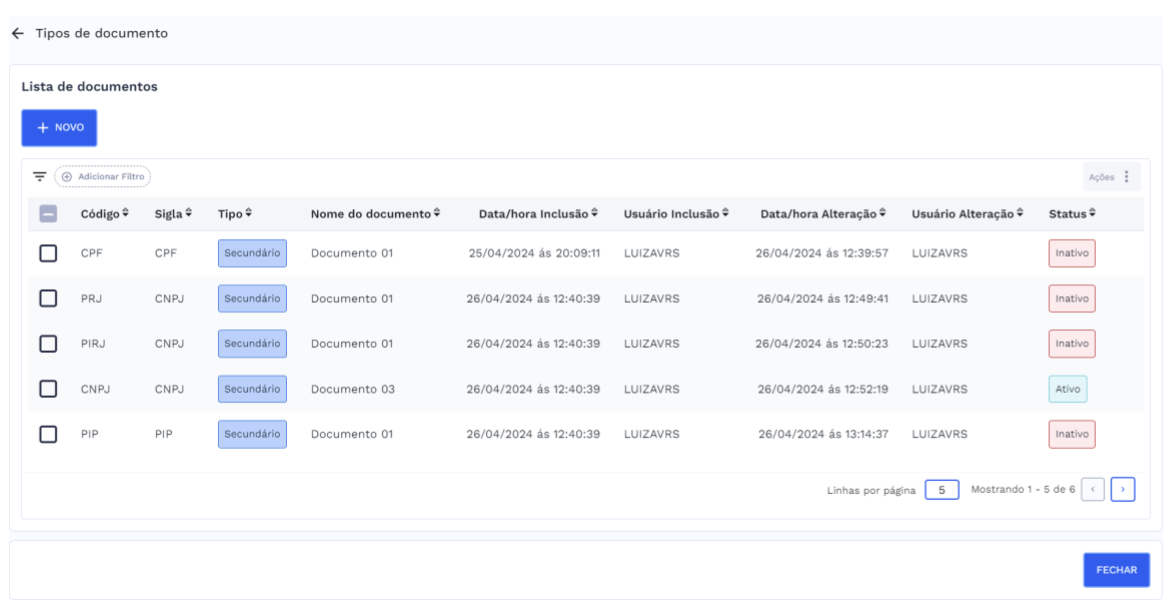Check the box for code PIRJ row
Screen dimensions: 1164x610
pyautogui.click(x=48, y=344)
